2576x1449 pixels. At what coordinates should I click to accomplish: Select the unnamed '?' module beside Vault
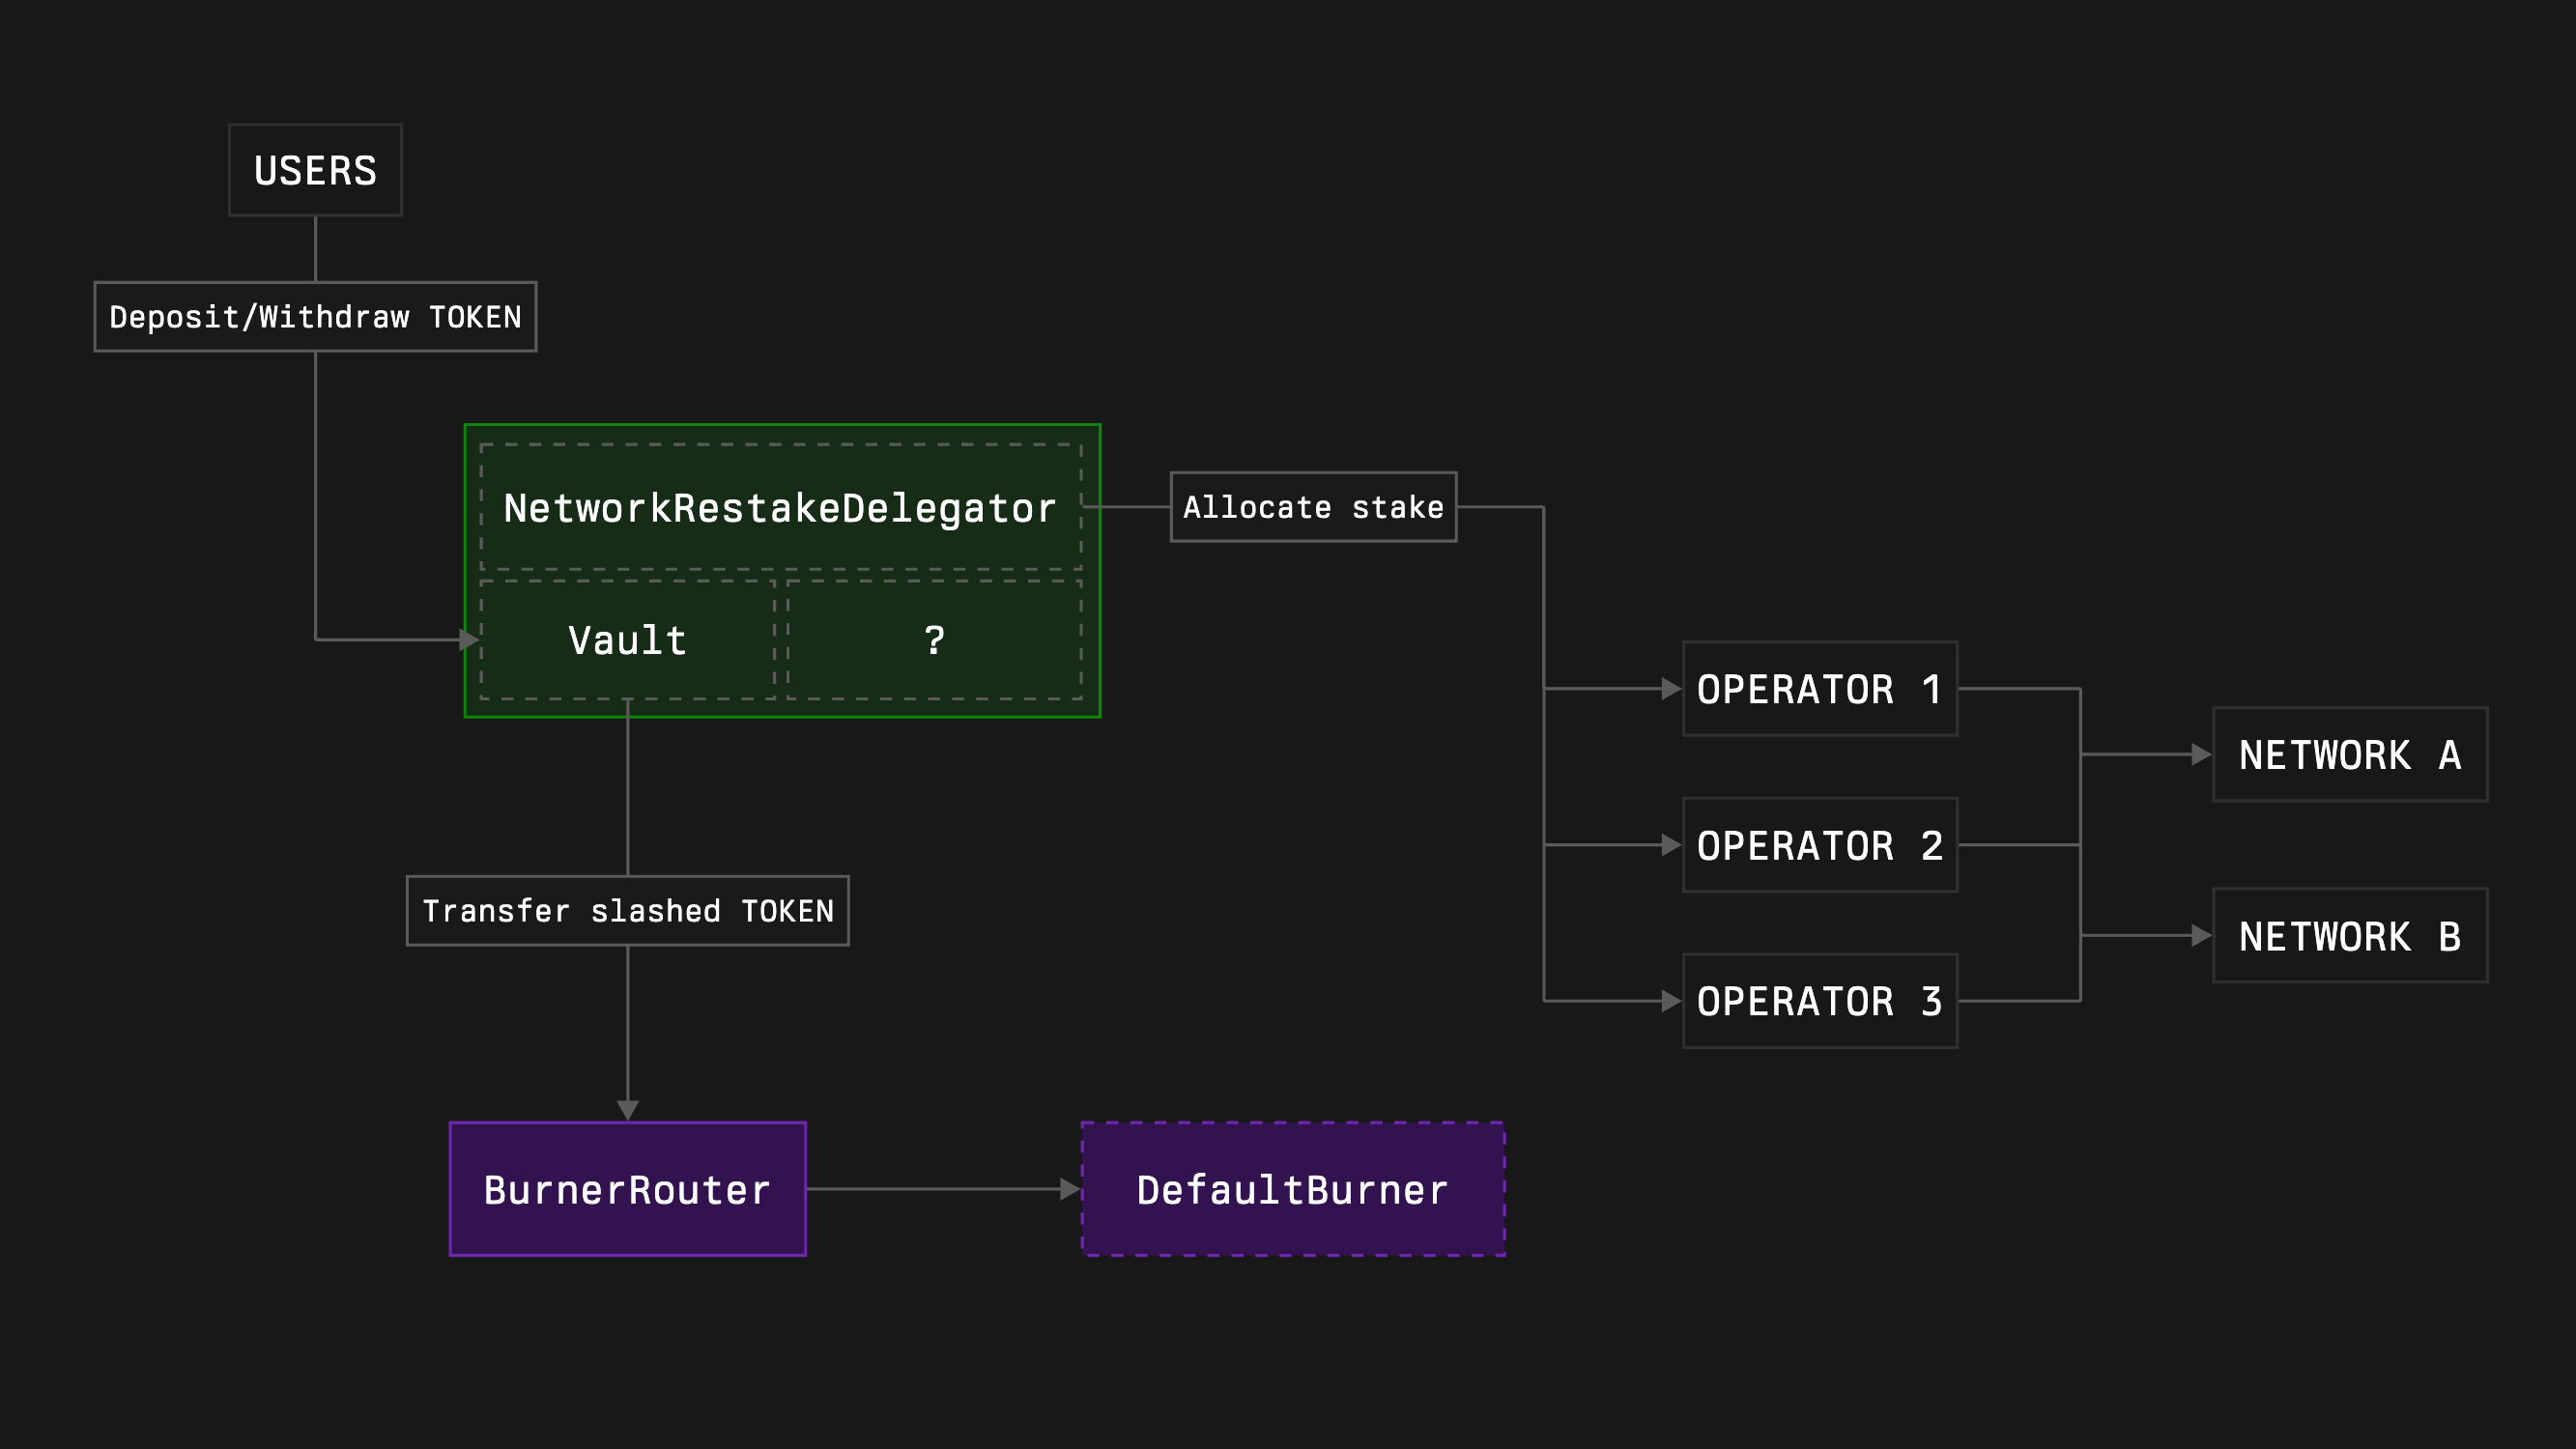(935, 640)
